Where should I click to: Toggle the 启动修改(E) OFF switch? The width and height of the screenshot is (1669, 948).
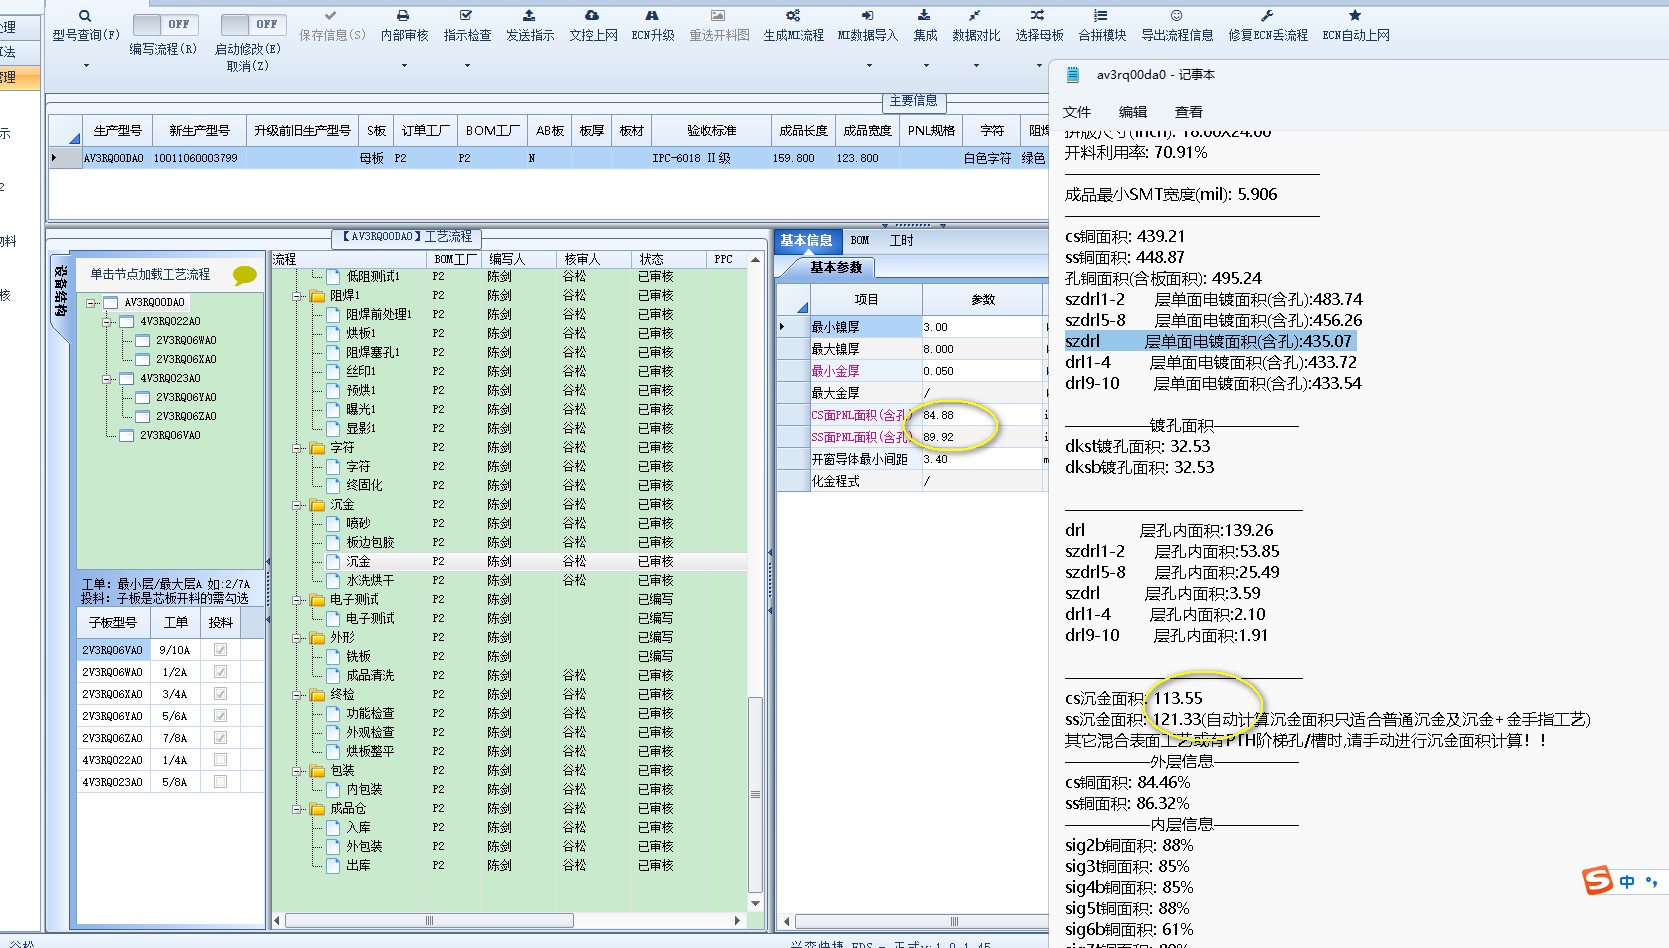coord(254,24)
